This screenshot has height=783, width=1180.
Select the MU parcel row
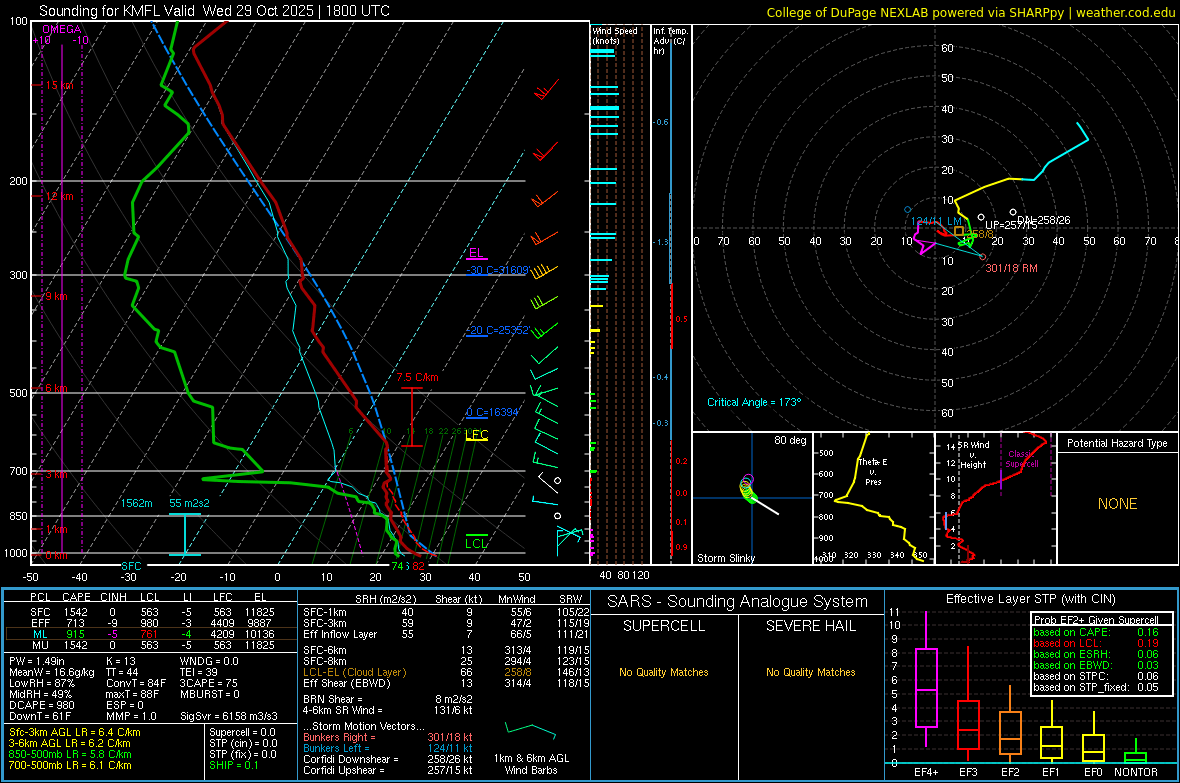click(x=151, y=645)
